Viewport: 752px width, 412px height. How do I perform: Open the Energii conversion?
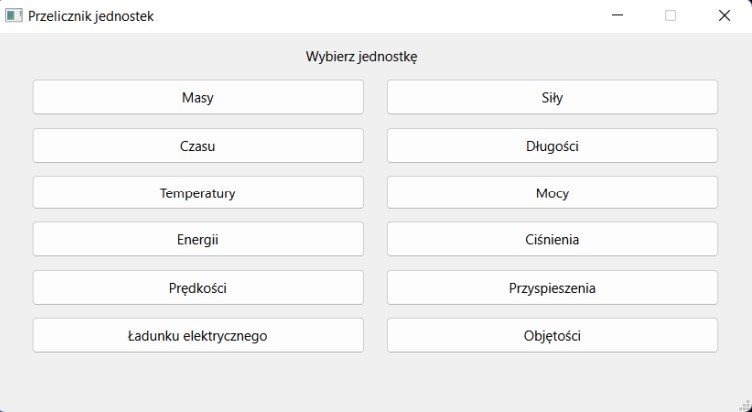pyautogui.click(x=198, y=239)
